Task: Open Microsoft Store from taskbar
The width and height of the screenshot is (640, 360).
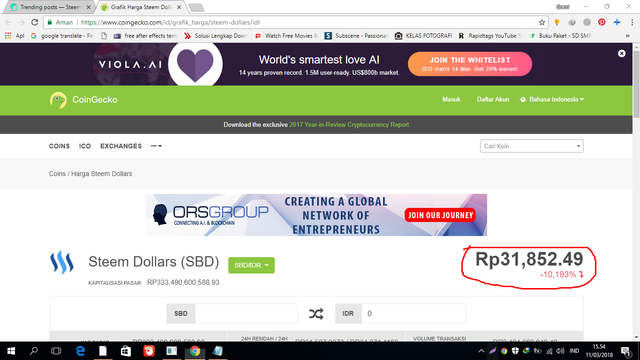Action: click(x=126, y=351)
